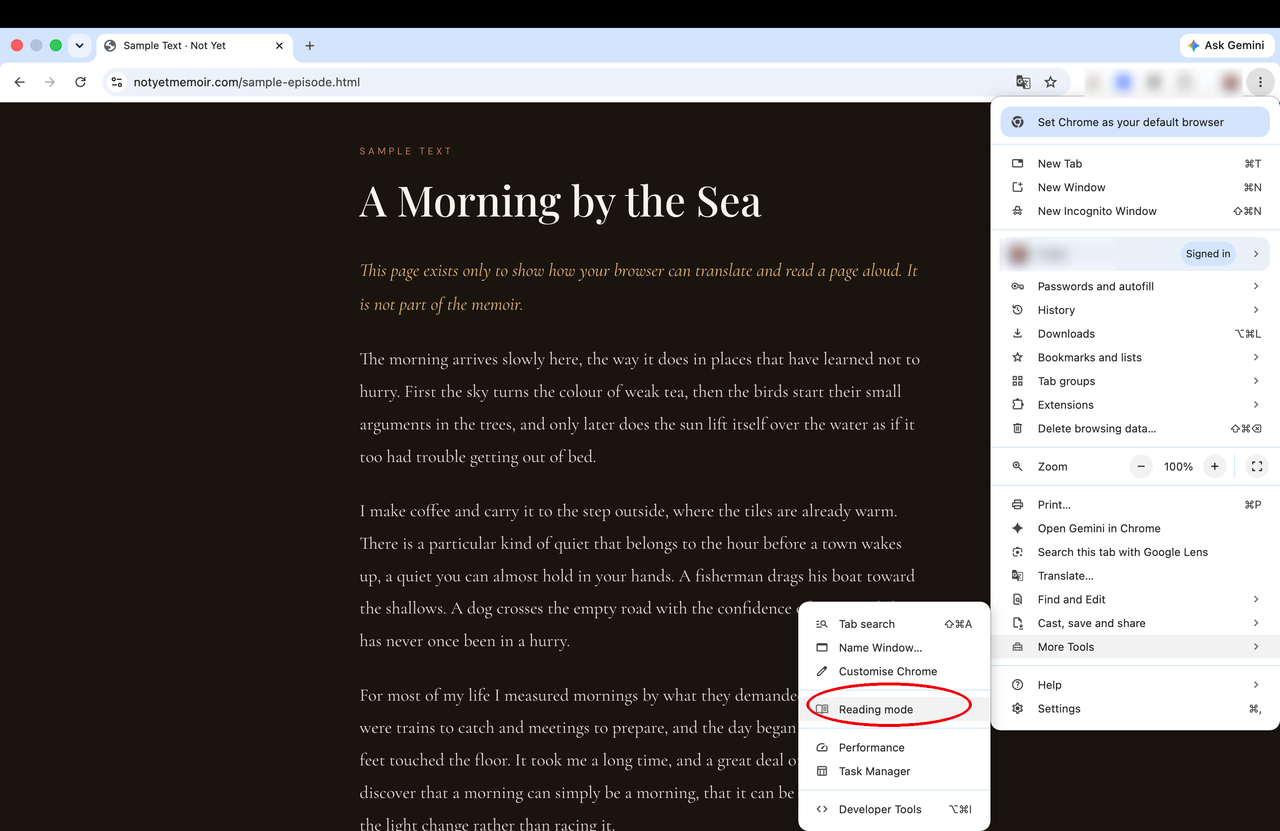
Task: Click the blue extension icon in toolbar
Action: (1123, 82)
